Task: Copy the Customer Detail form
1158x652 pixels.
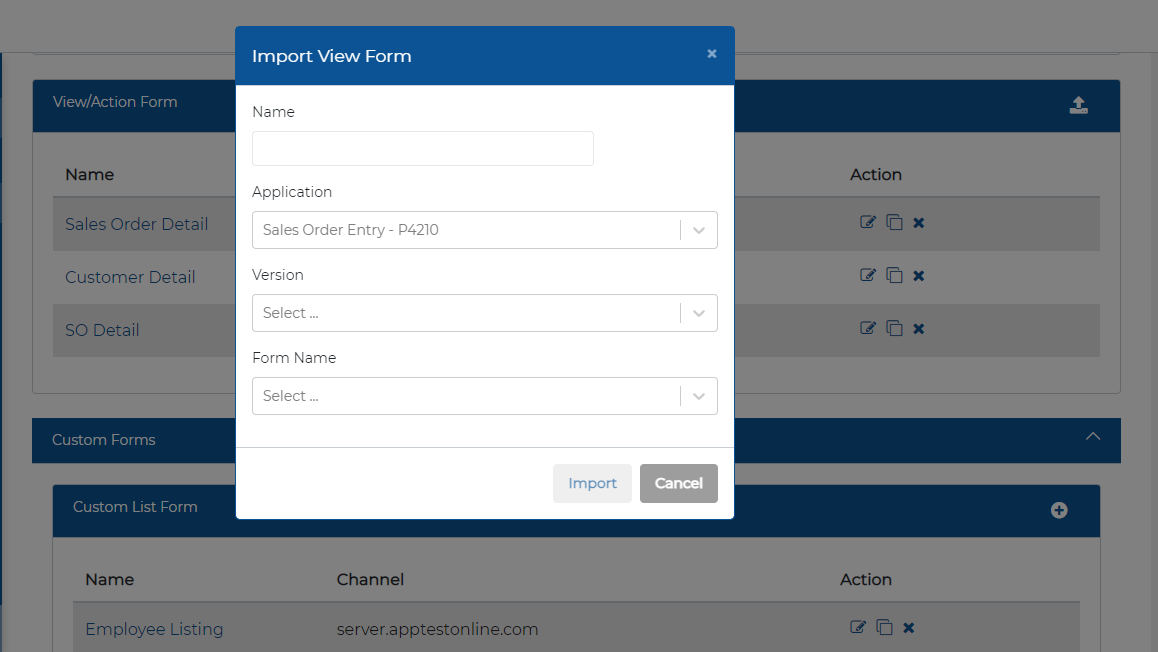Action: pos(894,275)
